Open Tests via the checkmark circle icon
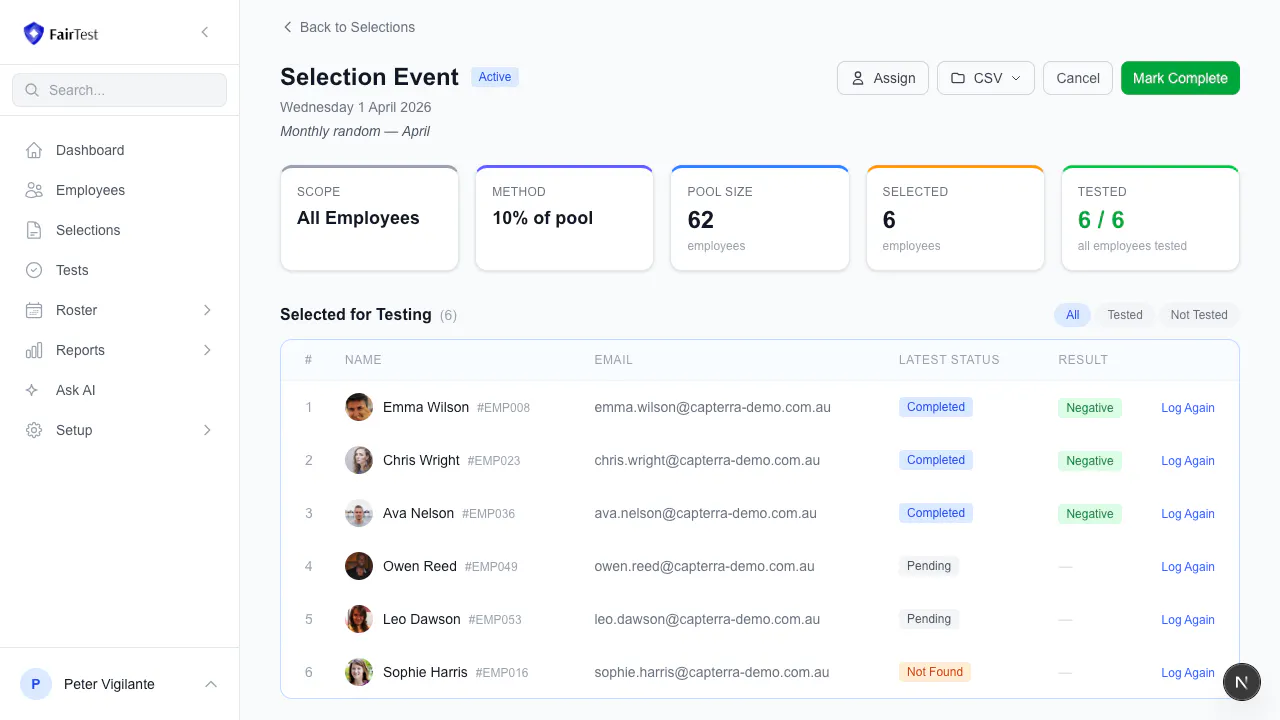Viewport: 1280px width, 720px height. (34, 270)
